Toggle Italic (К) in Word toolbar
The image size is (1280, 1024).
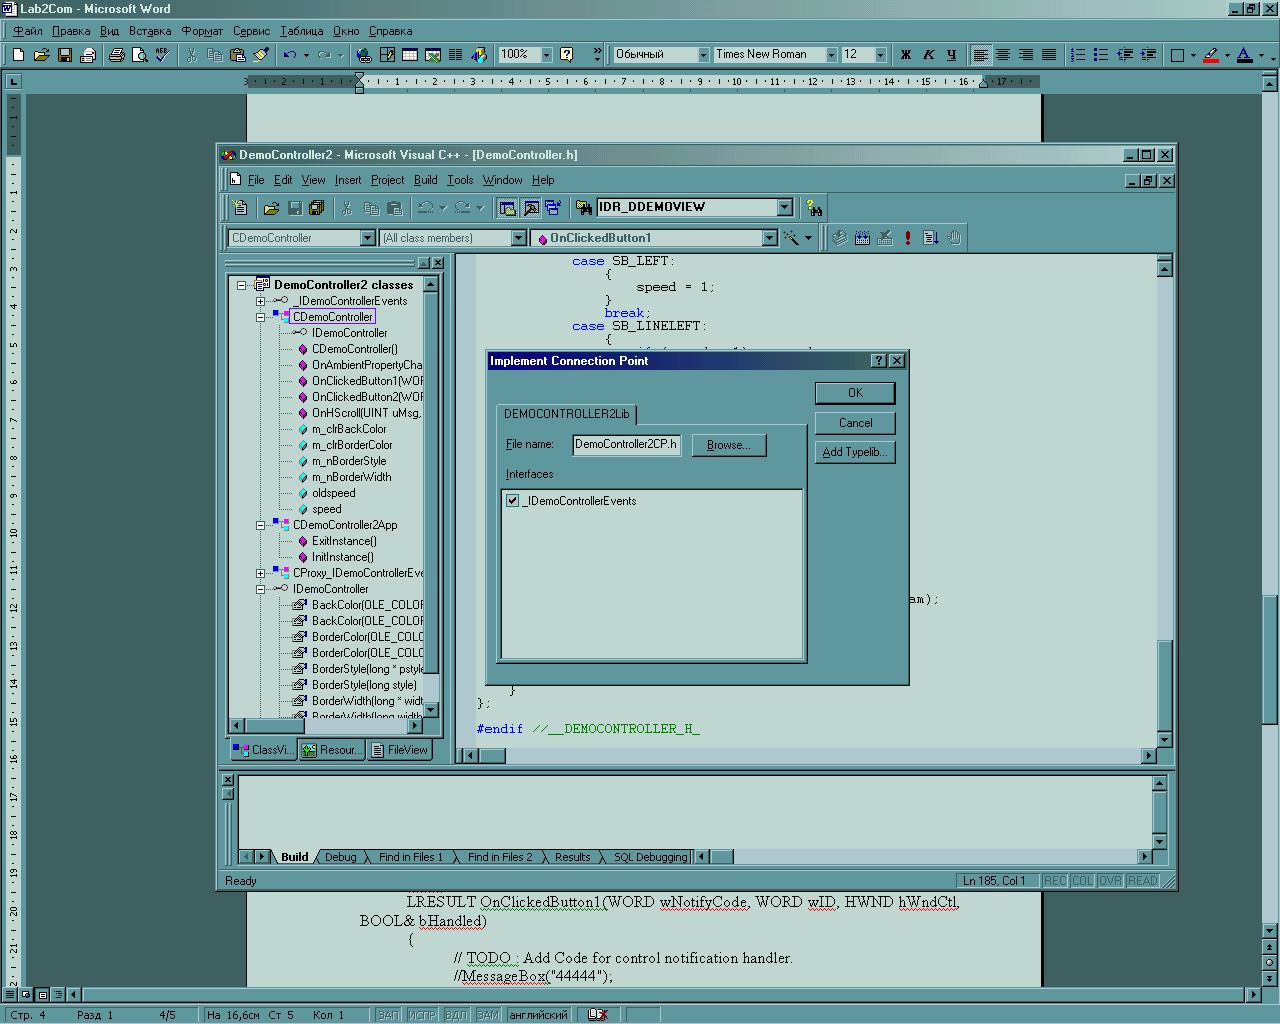click(x=929, y=55)
